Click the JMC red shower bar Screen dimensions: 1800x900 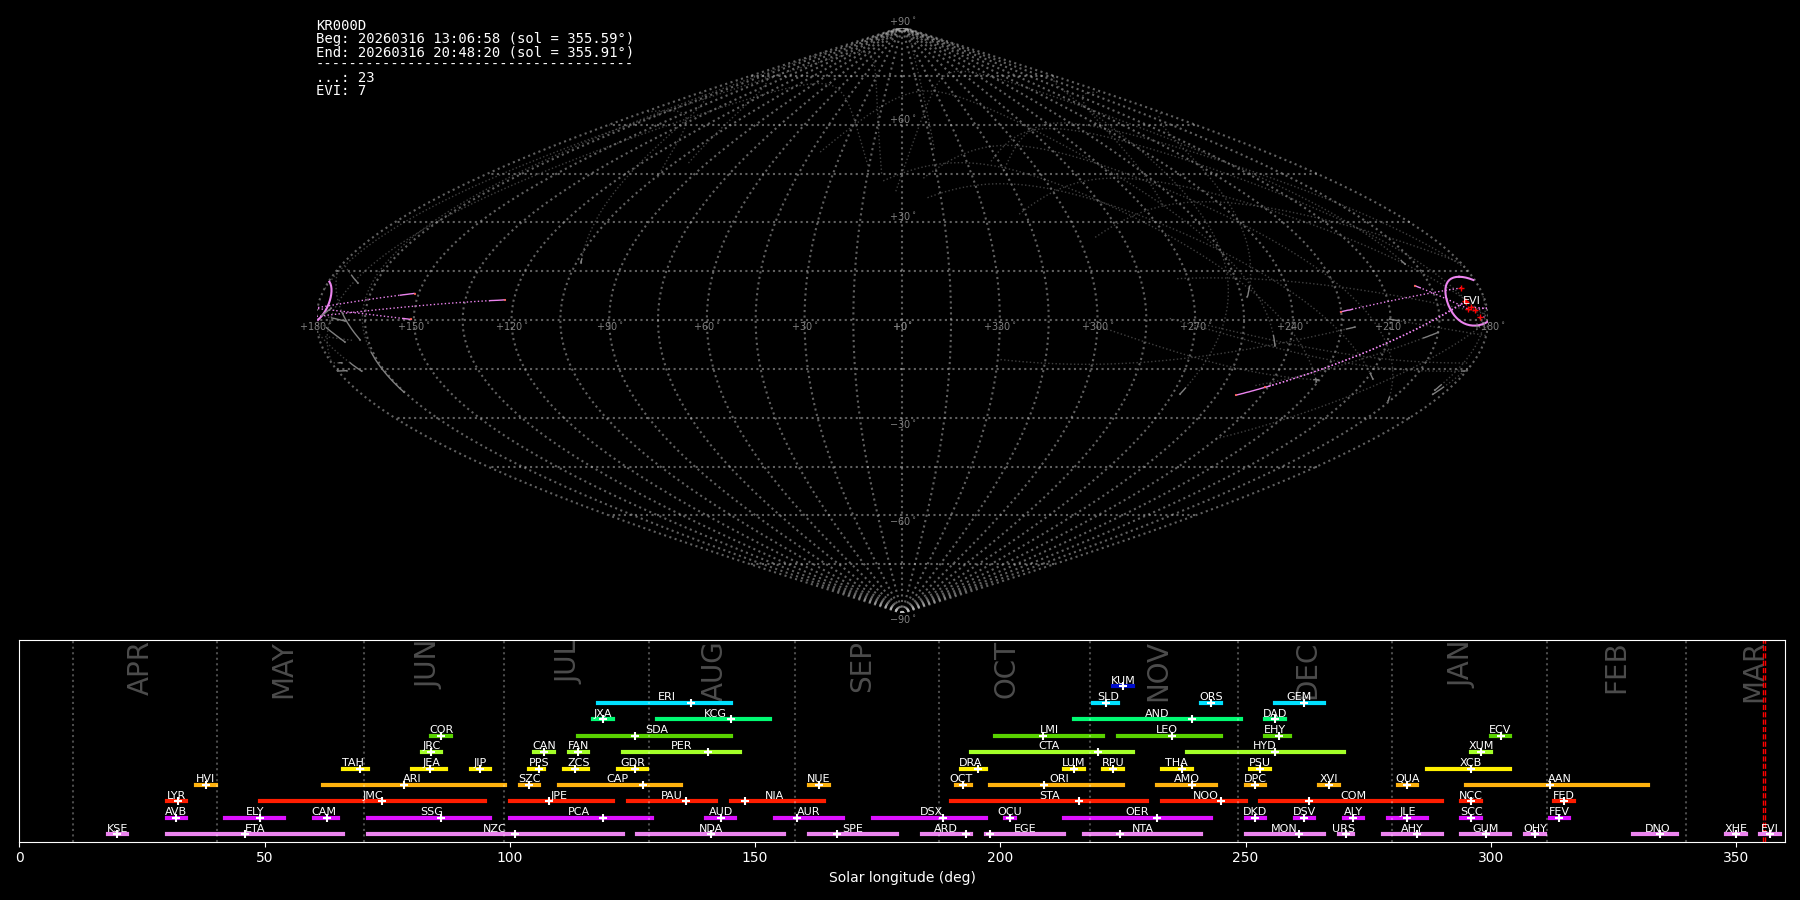(x=372, y=801)
